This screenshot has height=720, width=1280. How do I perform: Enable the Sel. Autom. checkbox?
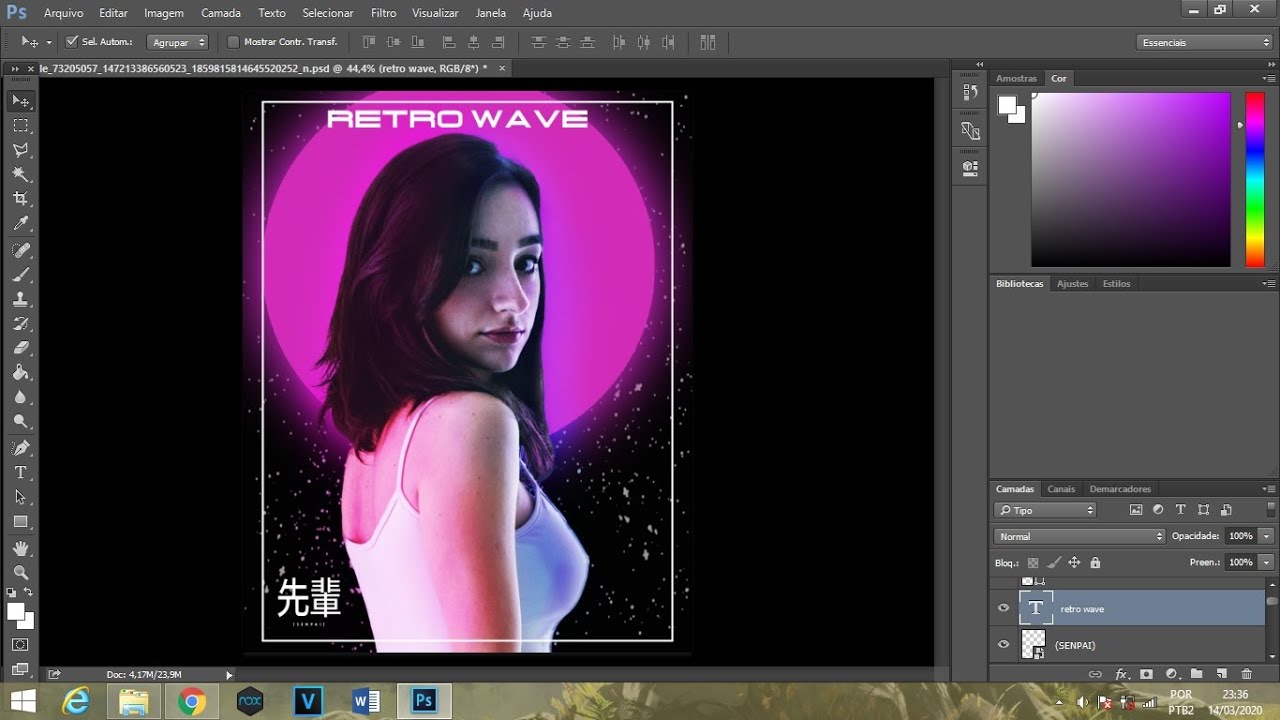[72, 42]
